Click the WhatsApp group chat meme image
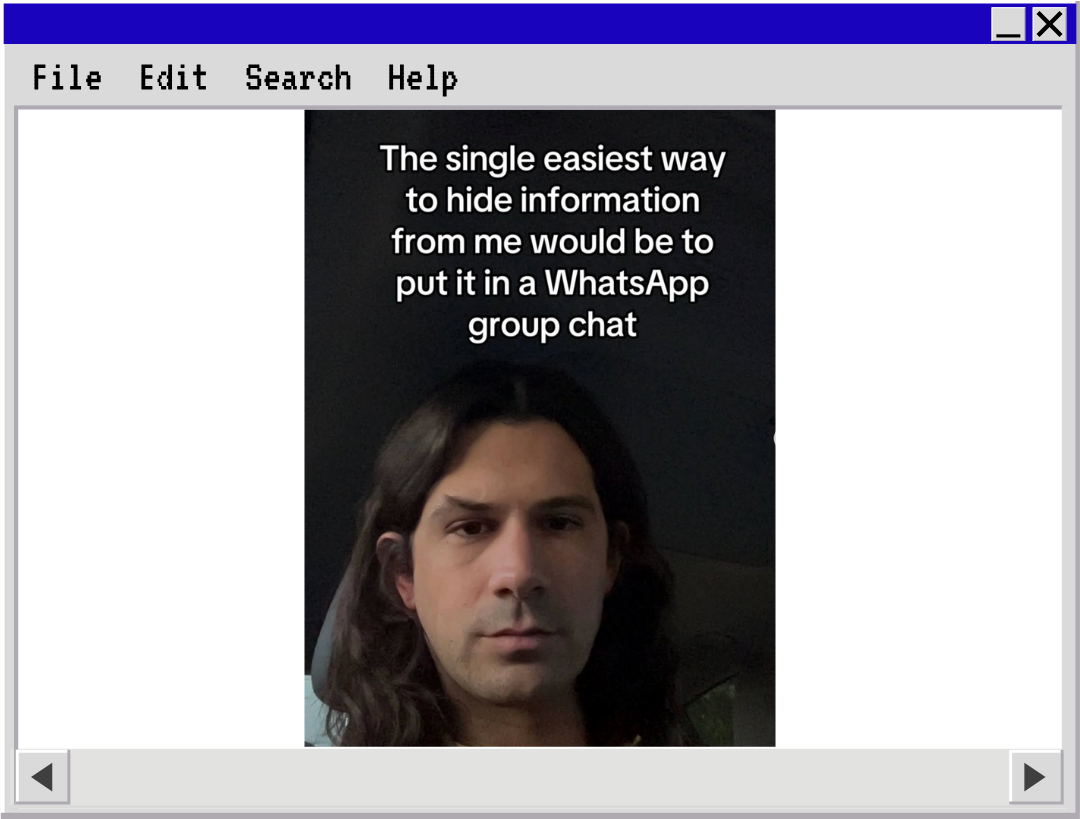 tap(540, 428)
